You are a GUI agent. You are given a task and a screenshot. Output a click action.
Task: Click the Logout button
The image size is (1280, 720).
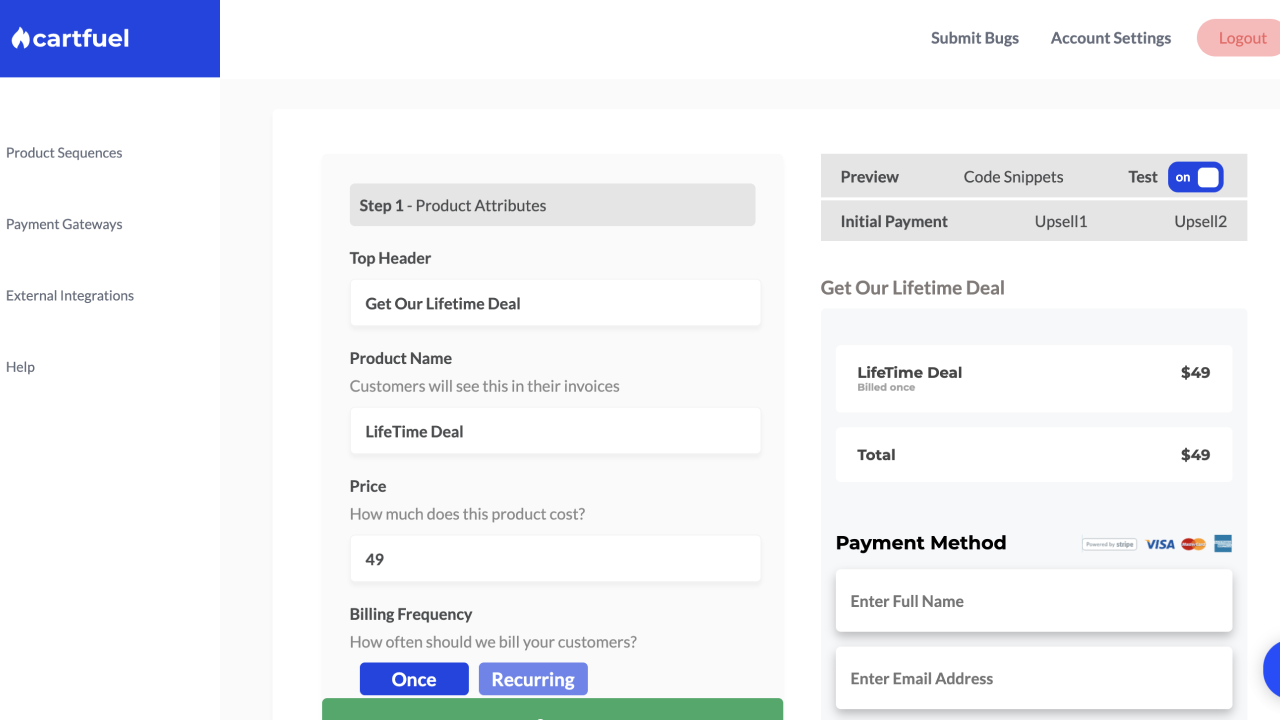pyautogui.click(x=1242, y=38)
